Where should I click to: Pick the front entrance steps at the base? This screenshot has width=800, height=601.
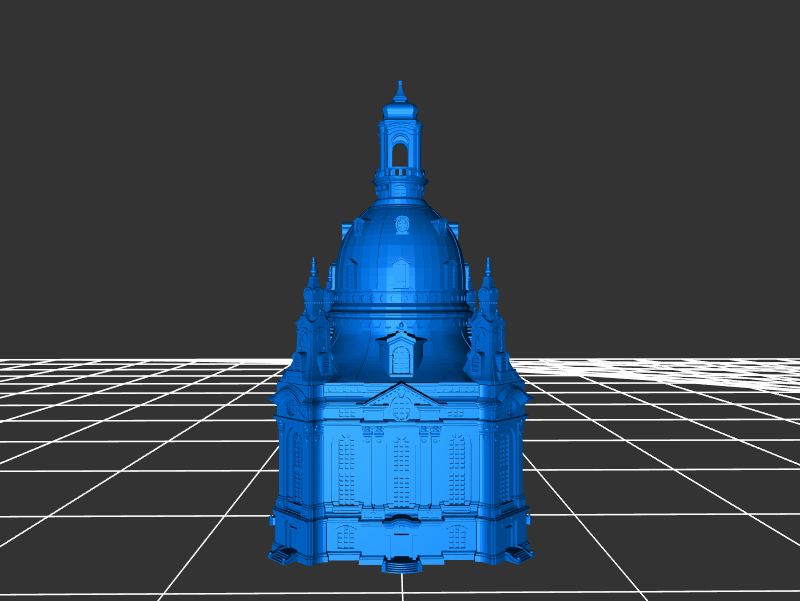[x=402, y=566]
